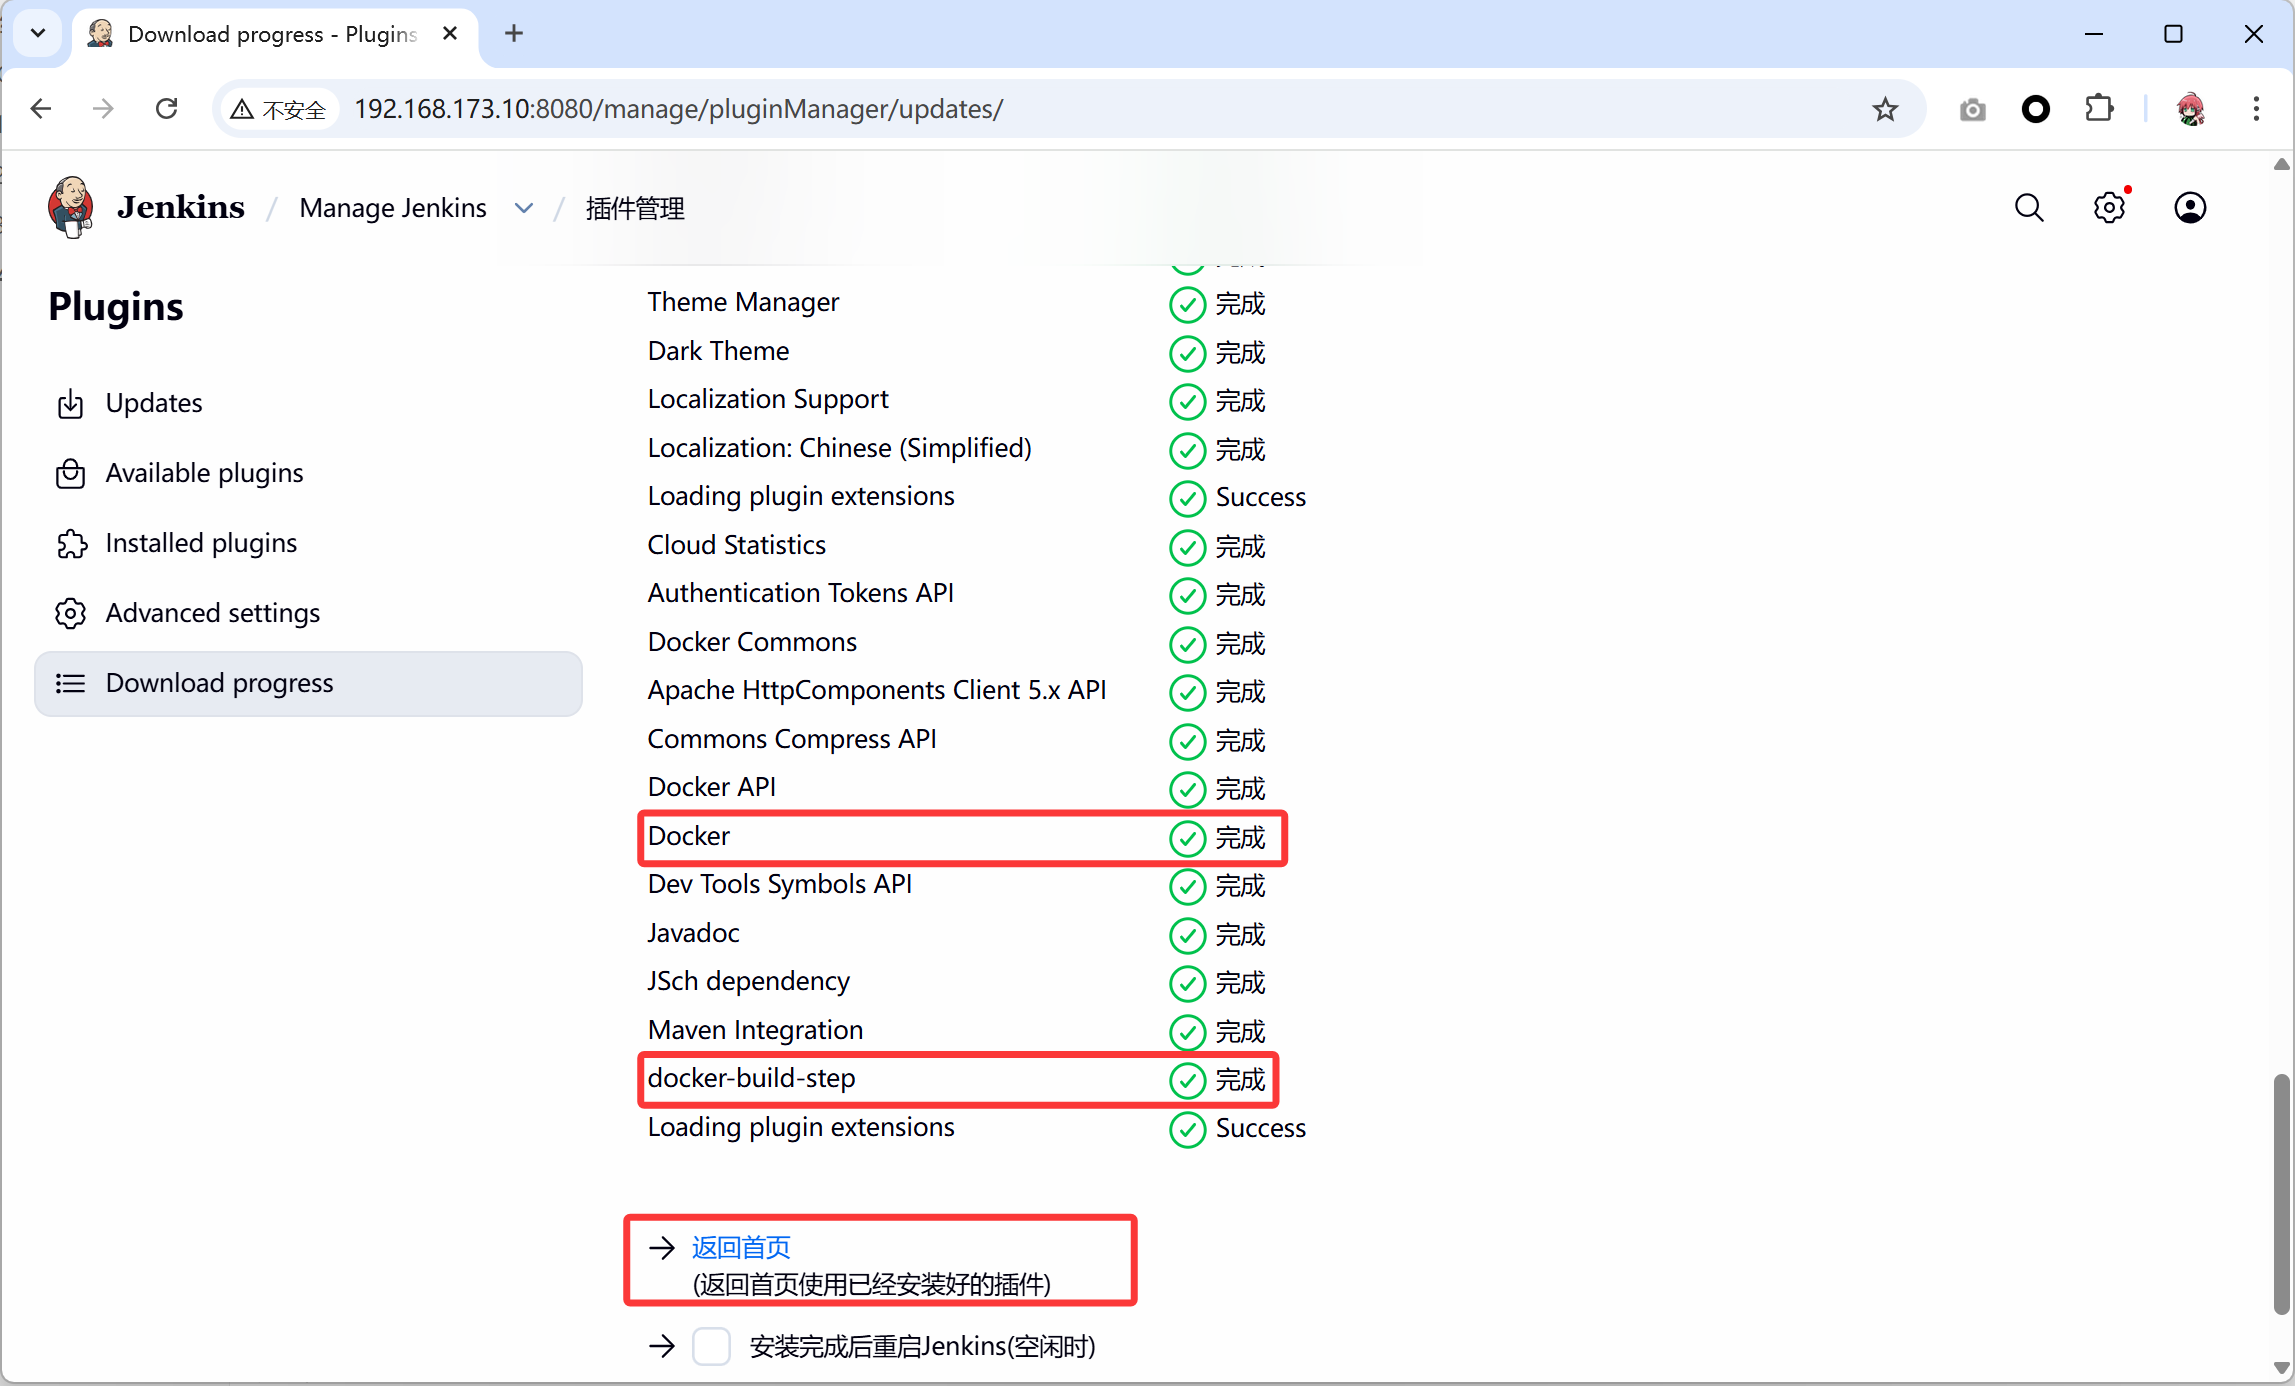Enable restart Jenkins after install checkbox
Viewport: 2295px width, 1386px height.
[x=711, y=1346]
